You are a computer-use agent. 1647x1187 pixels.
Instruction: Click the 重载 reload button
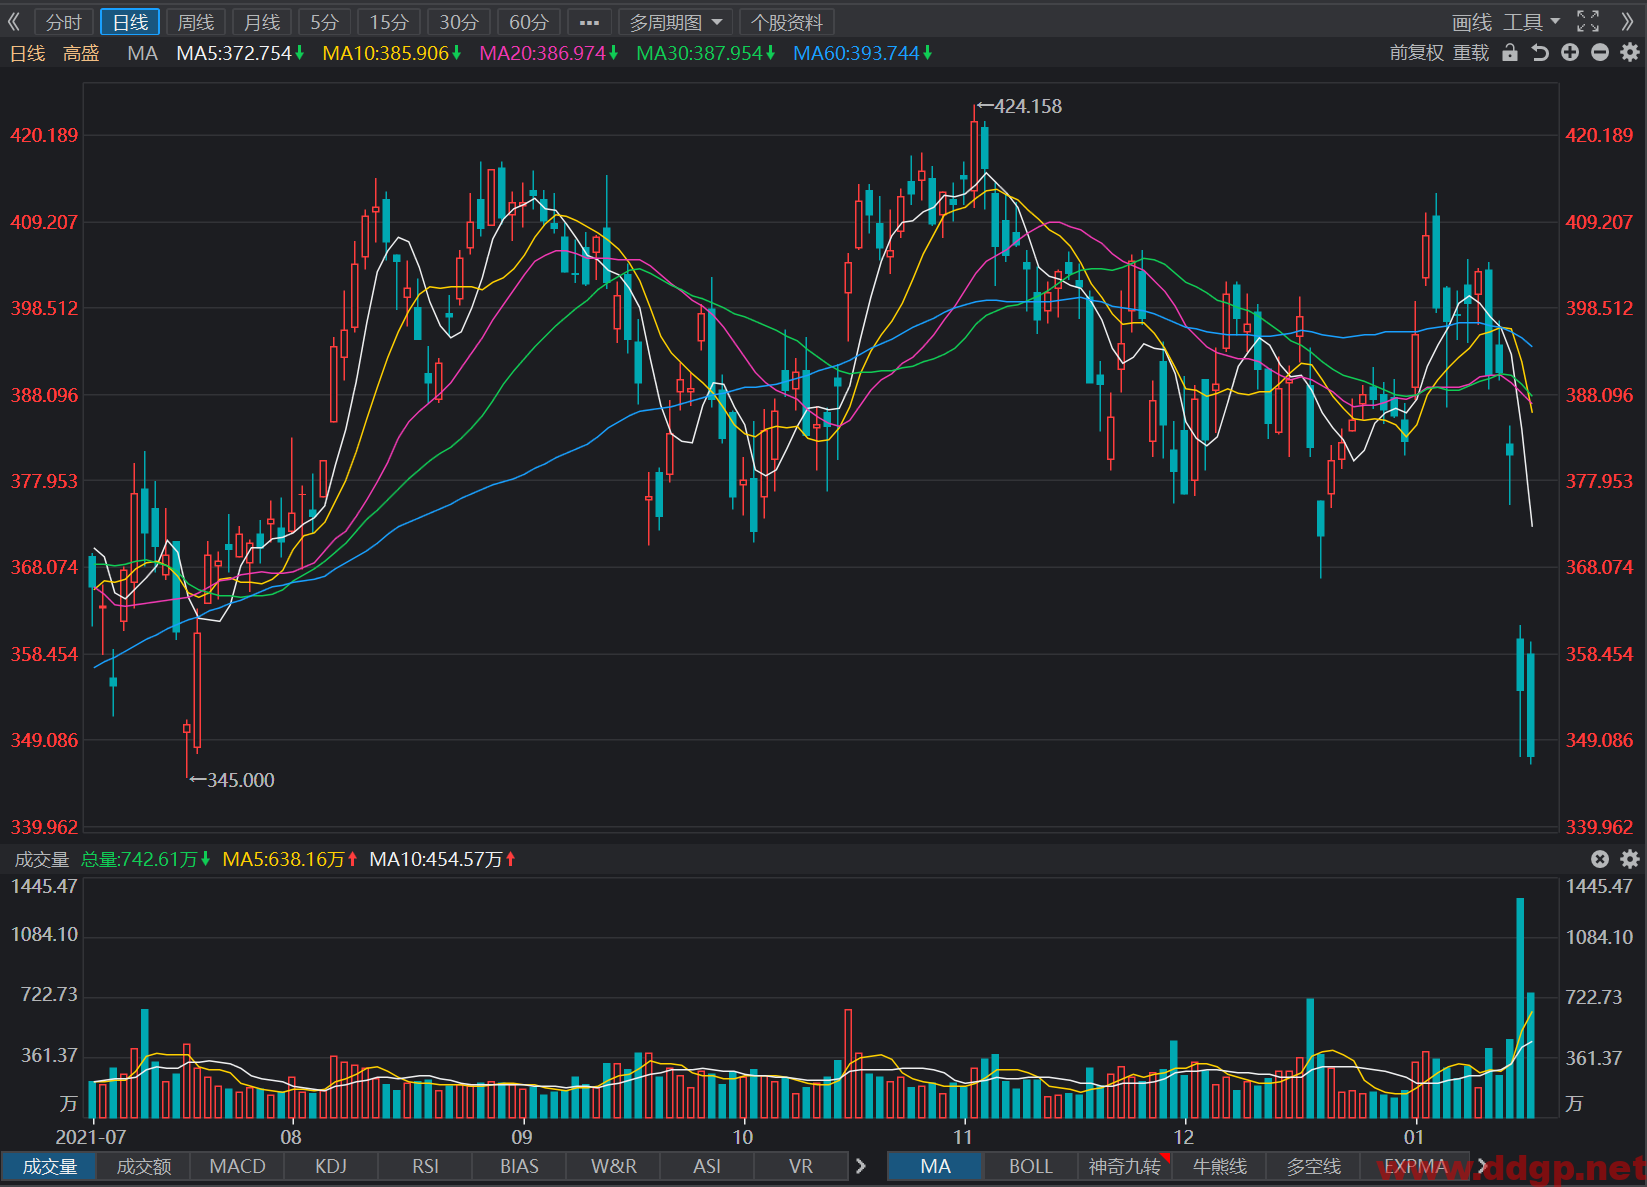[x=1471, y=53]
